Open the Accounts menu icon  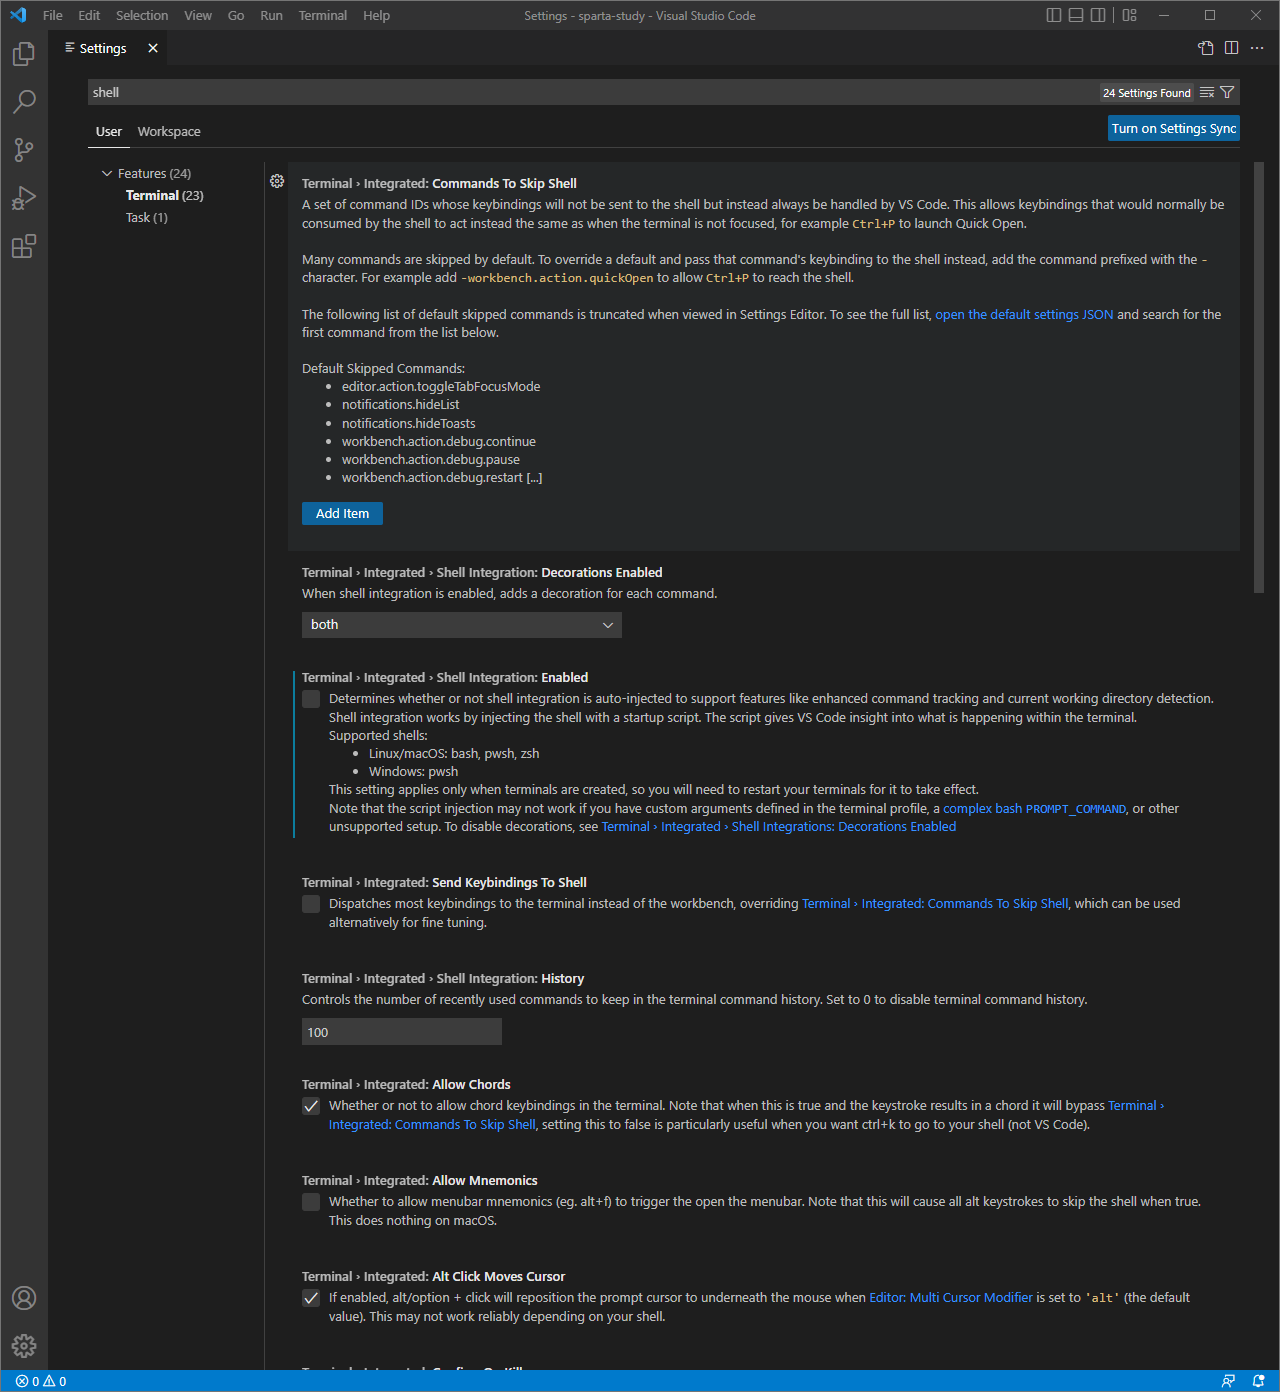pos(24,1298)
